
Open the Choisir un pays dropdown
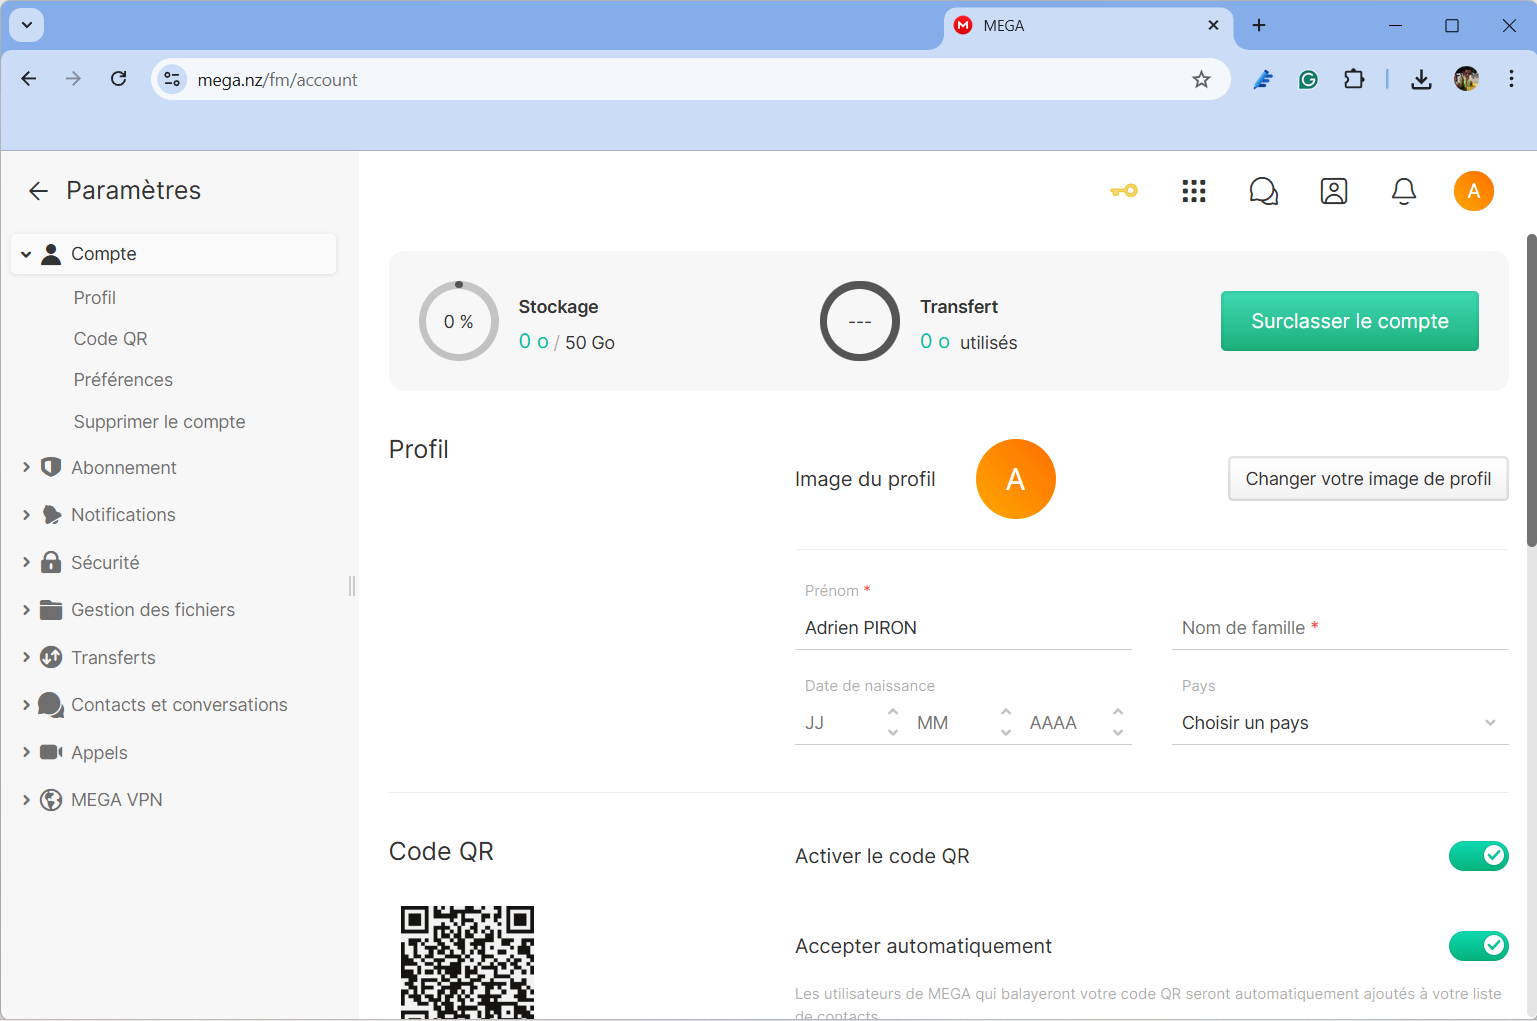[x=1338, y=723]
